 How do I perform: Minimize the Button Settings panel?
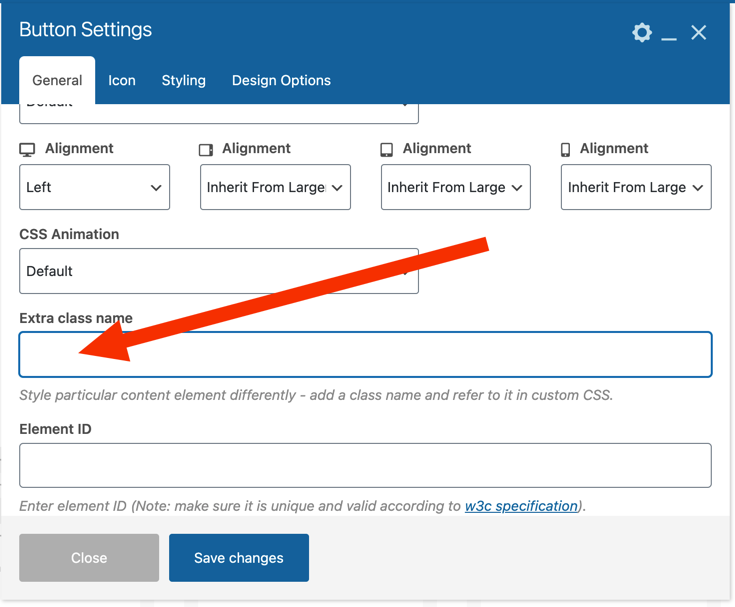pos(669,34)
